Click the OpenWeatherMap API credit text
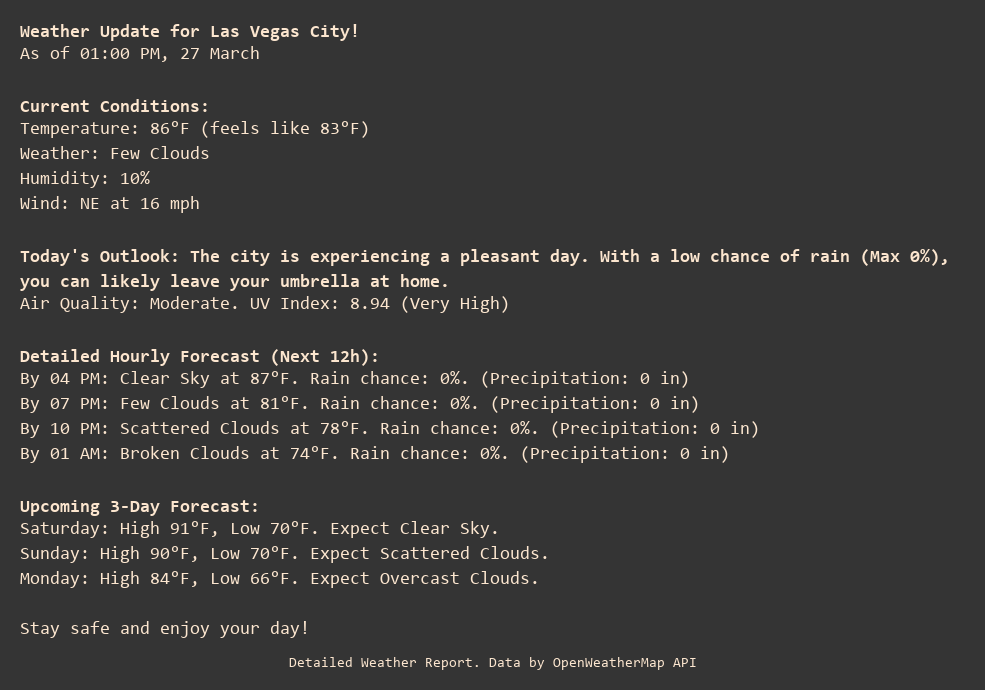 (492, 662)
